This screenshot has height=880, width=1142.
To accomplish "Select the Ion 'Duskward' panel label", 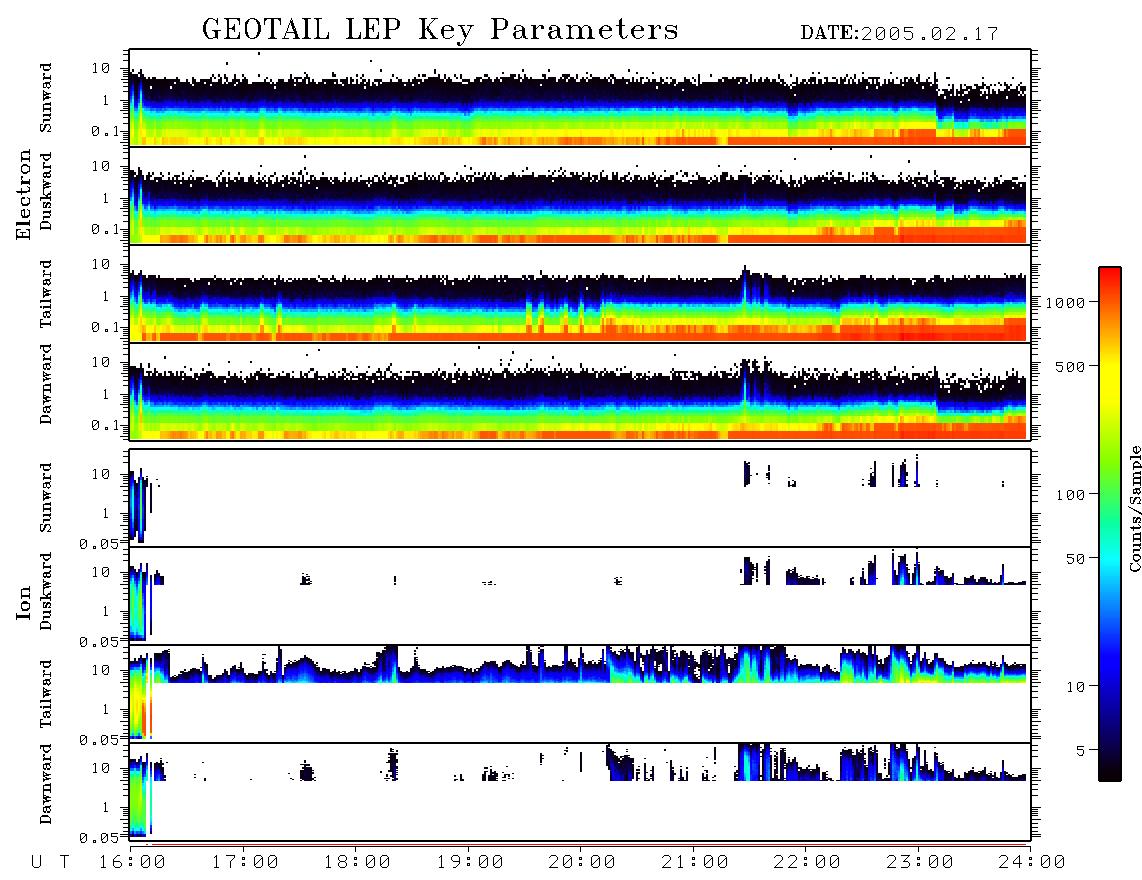I will coord(46,592).
